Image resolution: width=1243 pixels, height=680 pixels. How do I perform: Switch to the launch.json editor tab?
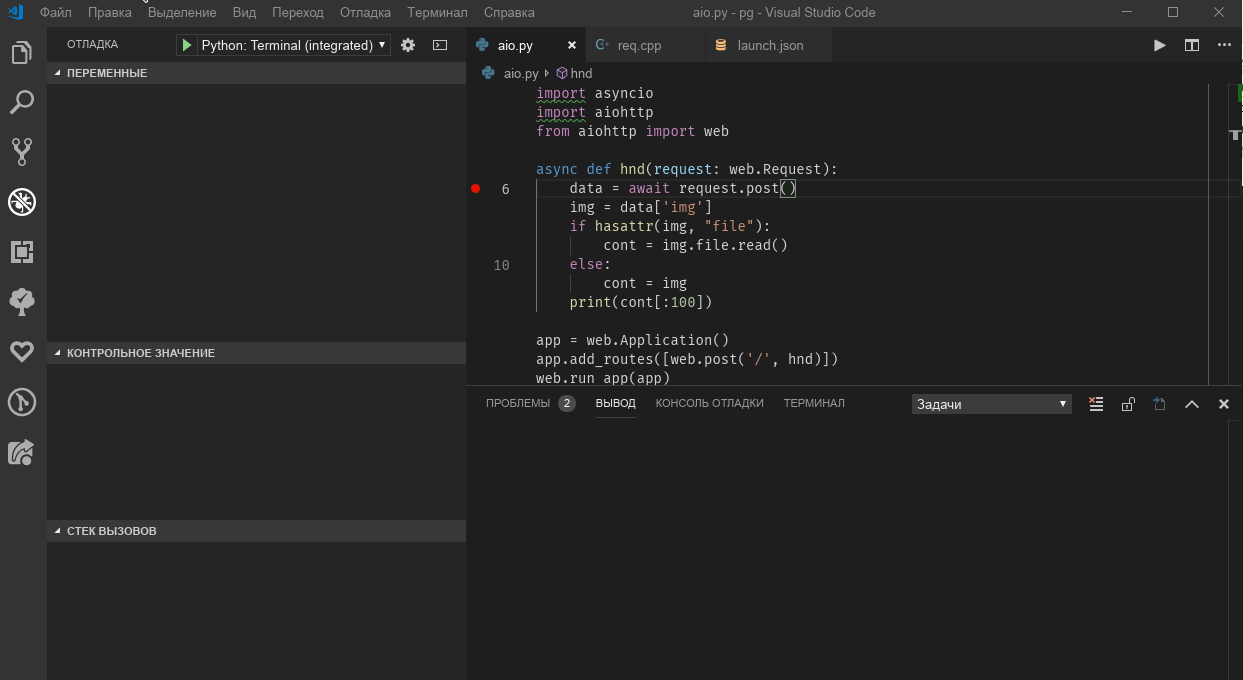(x=770, y=45)
